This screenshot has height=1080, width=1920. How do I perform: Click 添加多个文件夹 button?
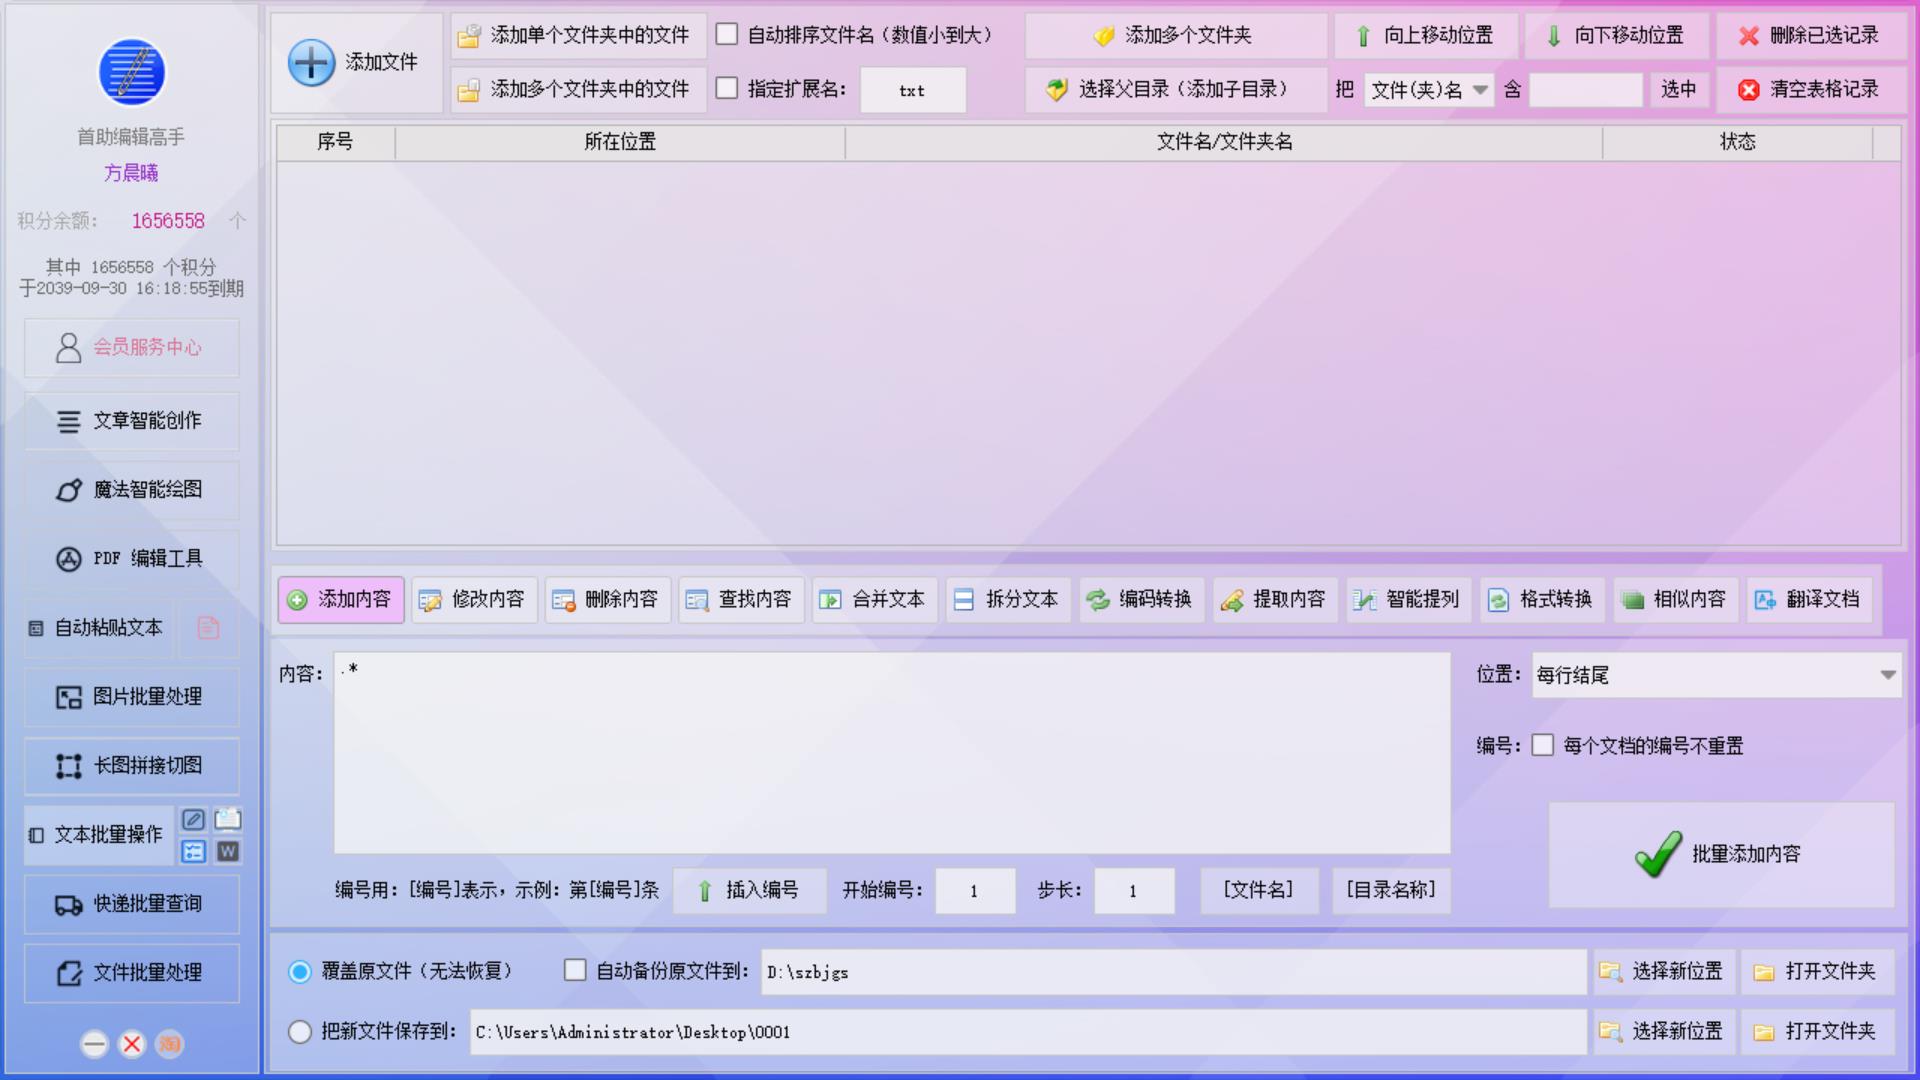tap(1176, 36)
